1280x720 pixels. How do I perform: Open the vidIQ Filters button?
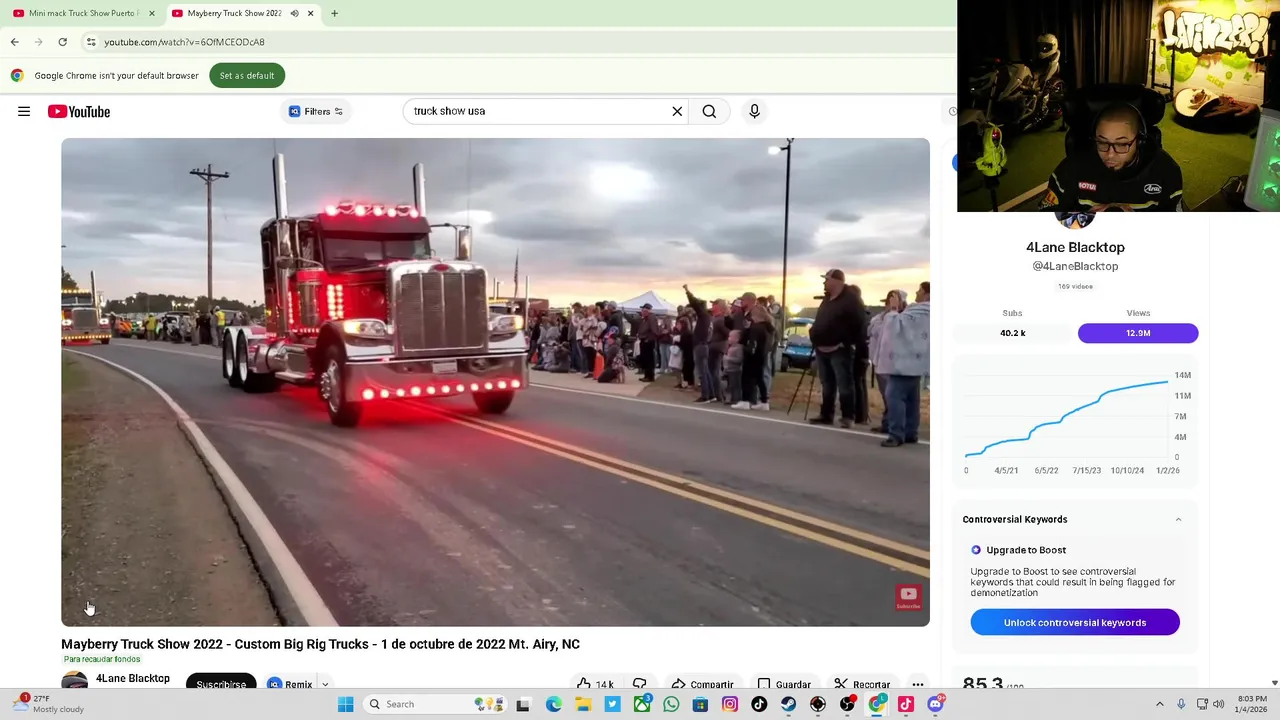pyautogui.click(x=316, y=111)
